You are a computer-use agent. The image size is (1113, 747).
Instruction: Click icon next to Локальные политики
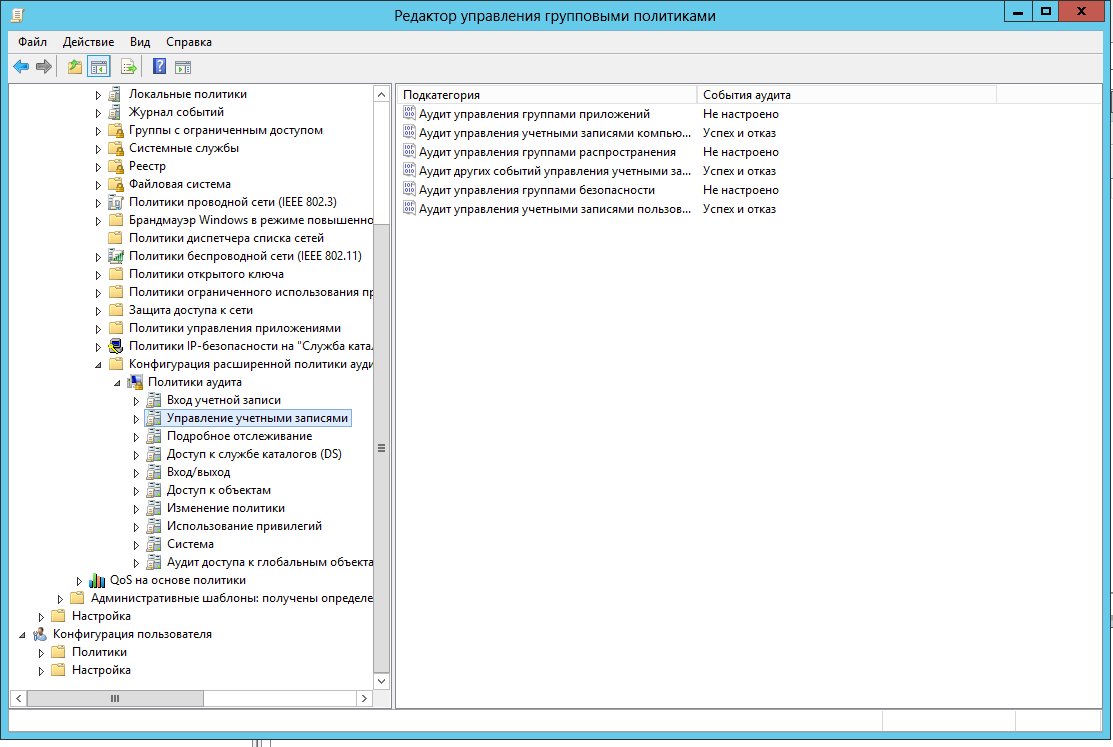[116, 94]
